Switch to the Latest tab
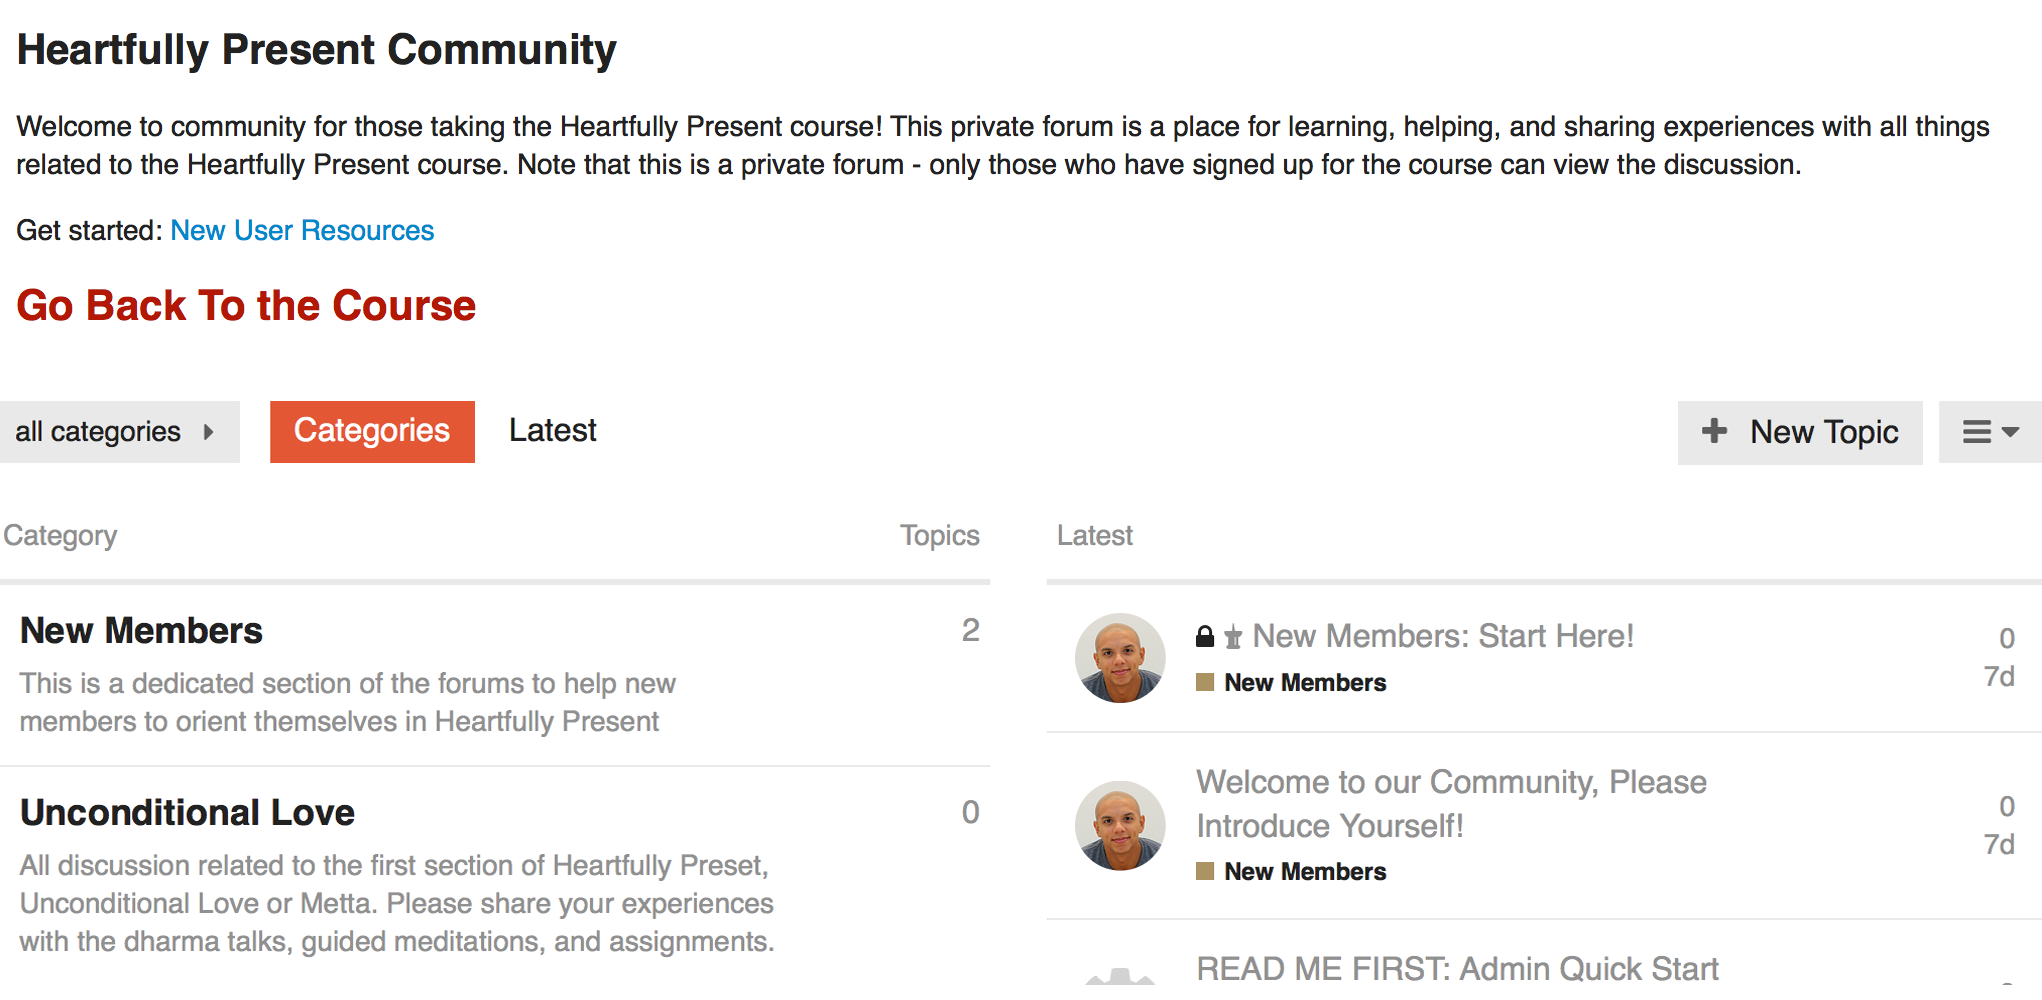Image resolution: width=2042 pixels, height=1000 pixels. [553, 431]
